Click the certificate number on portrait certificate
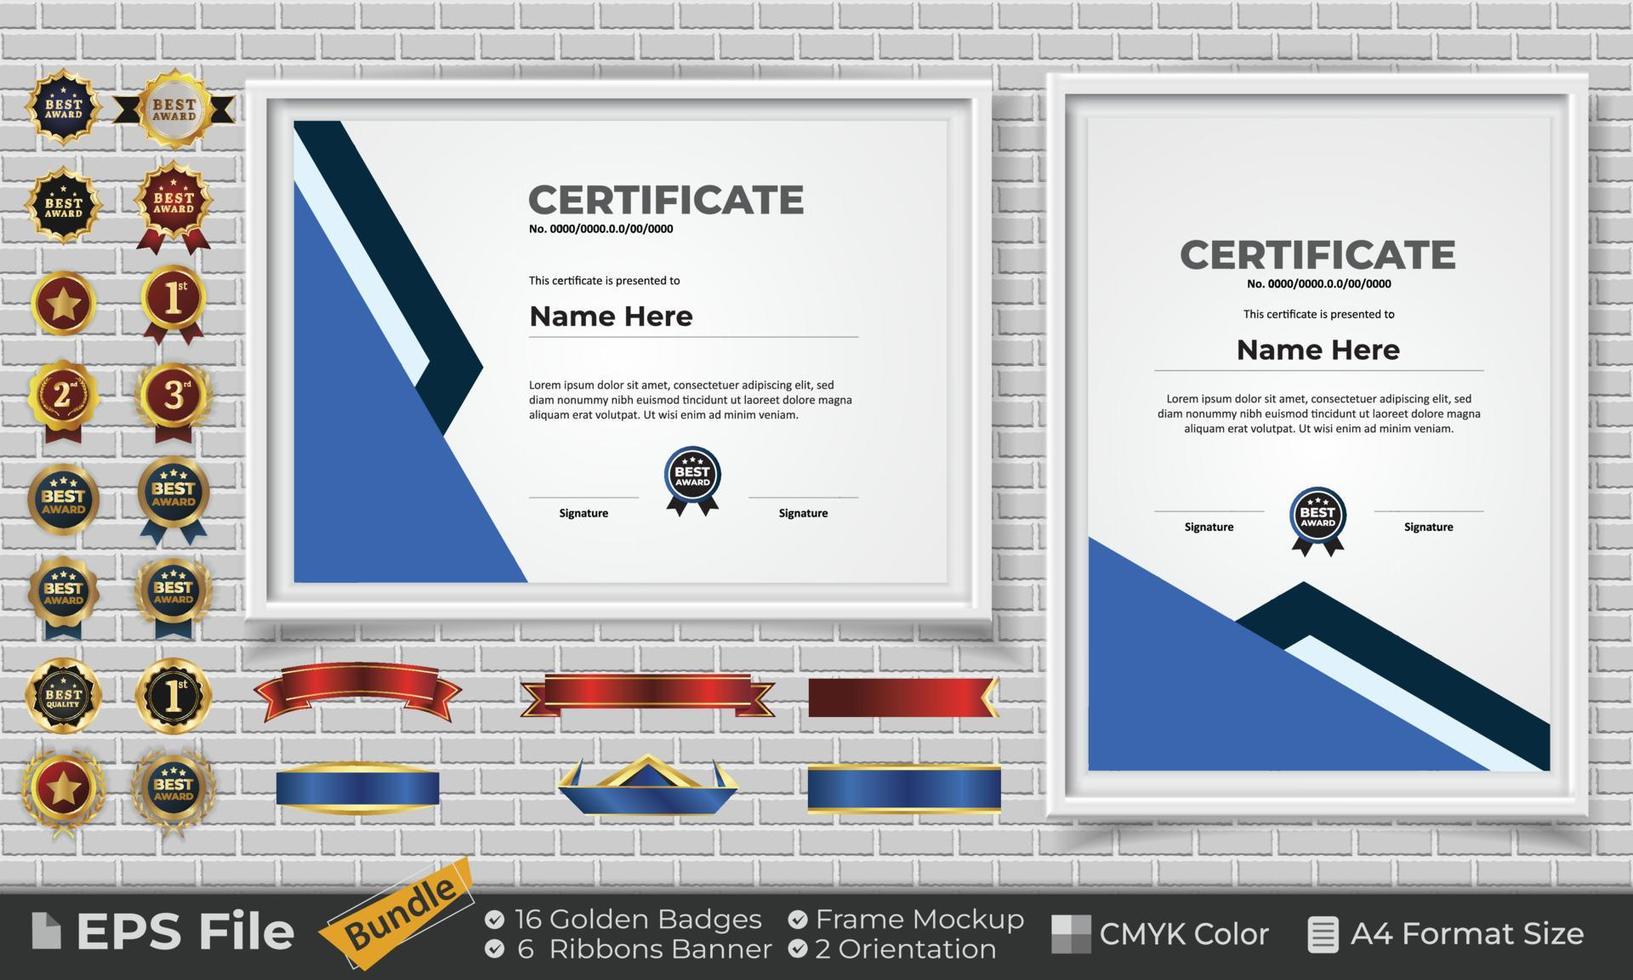This screenshot has width=1633, height=980. point(1319,284)
